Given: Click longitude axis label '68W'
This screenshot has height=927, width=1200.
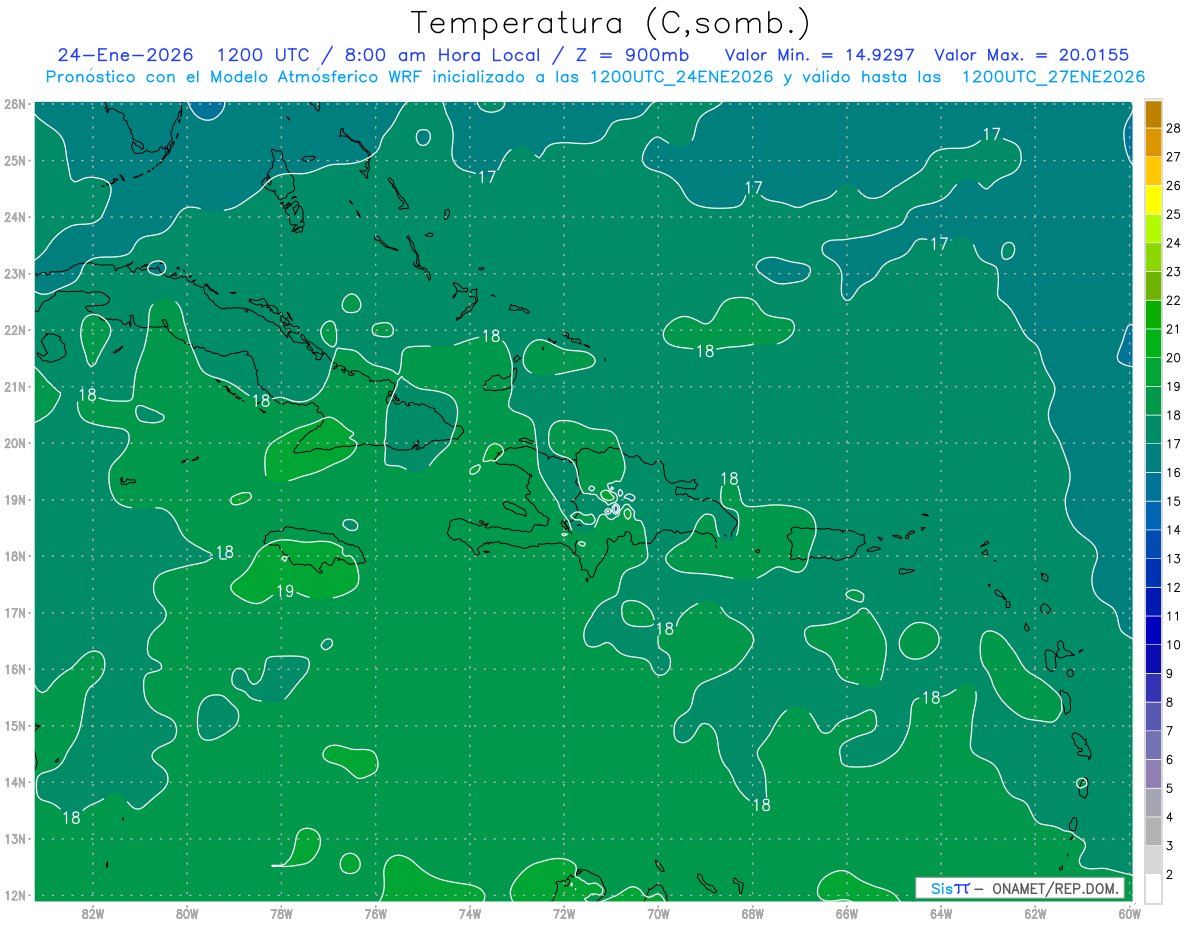Looking at the screenshot, I should click(752, 913).
